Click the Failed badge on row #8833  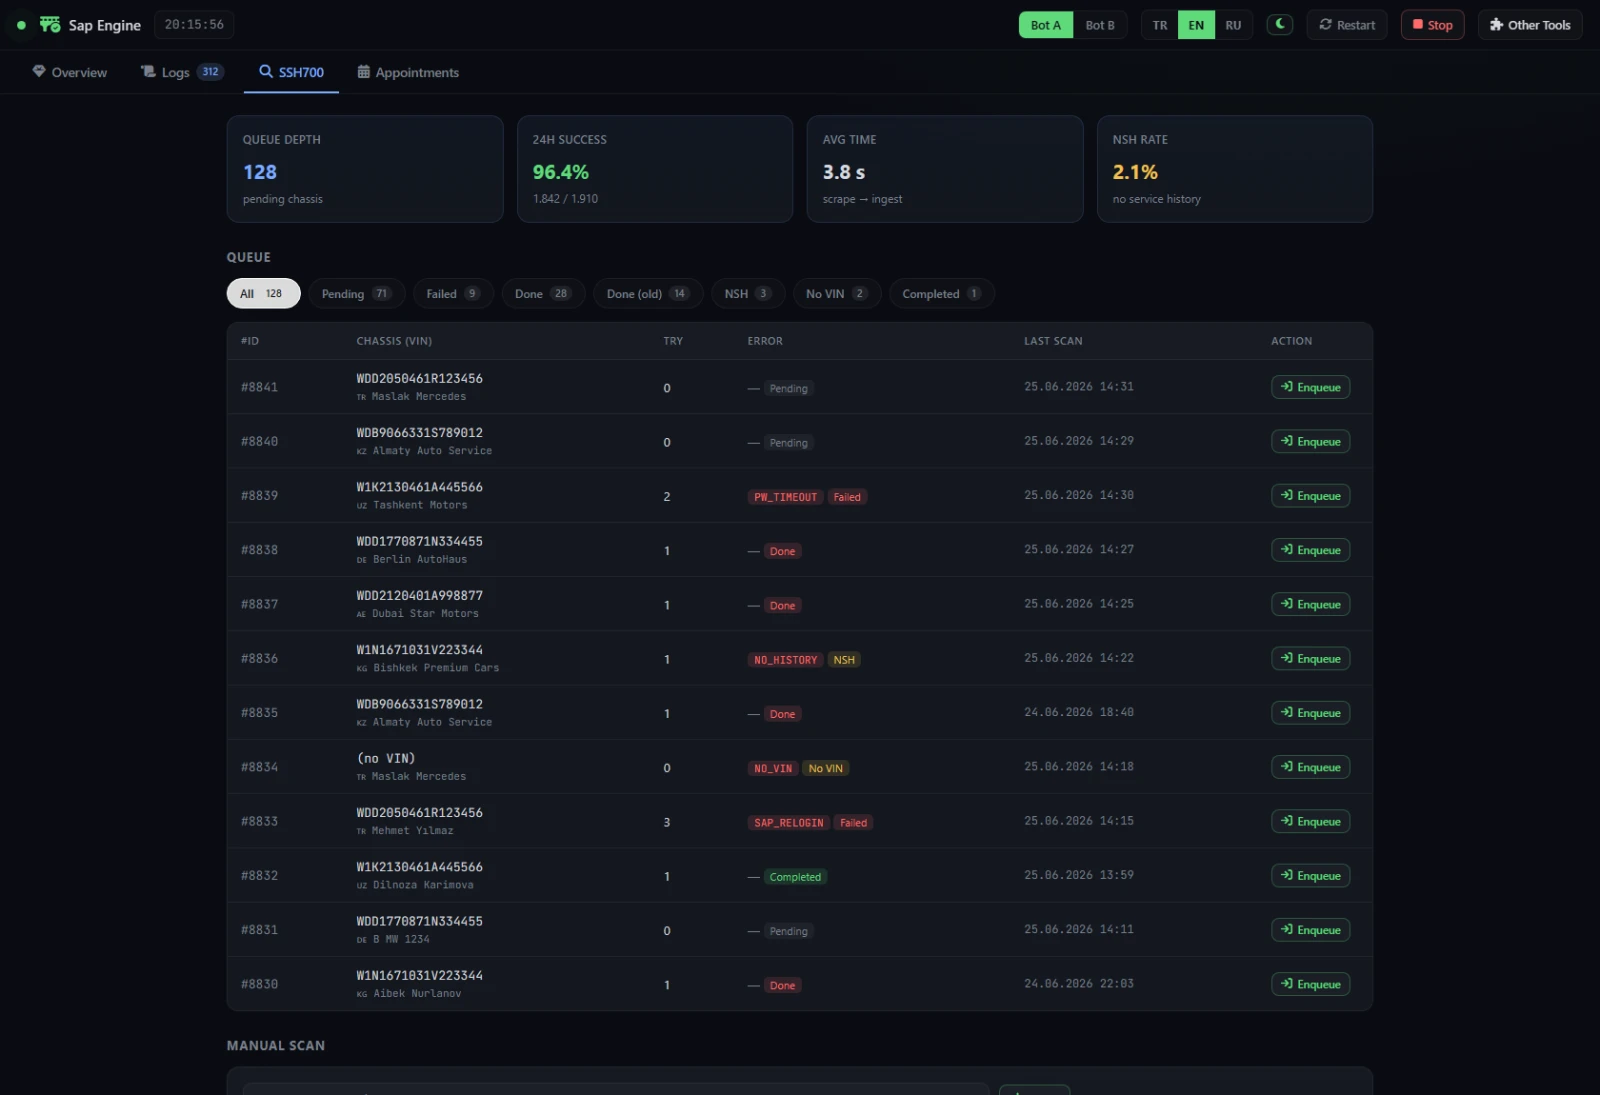click(x=853, y=823)
